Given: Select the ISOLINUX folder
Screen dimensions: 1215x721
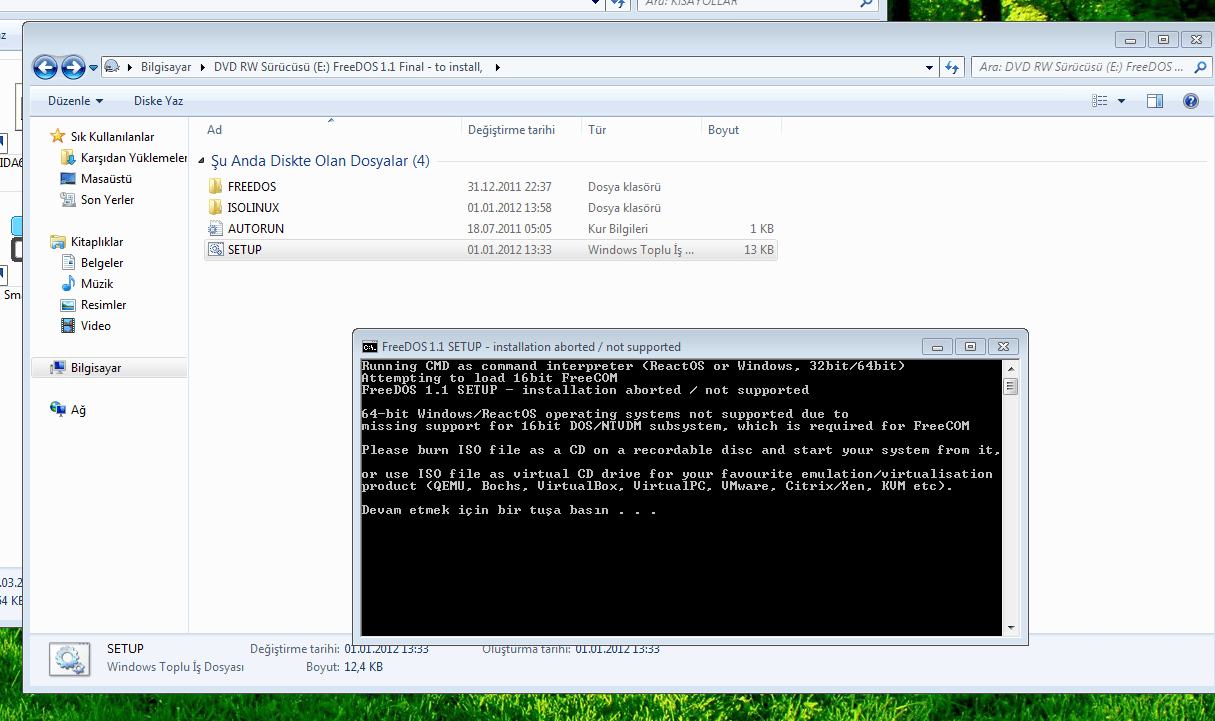Looking at the screenshot, I should (x=253, y=208).
